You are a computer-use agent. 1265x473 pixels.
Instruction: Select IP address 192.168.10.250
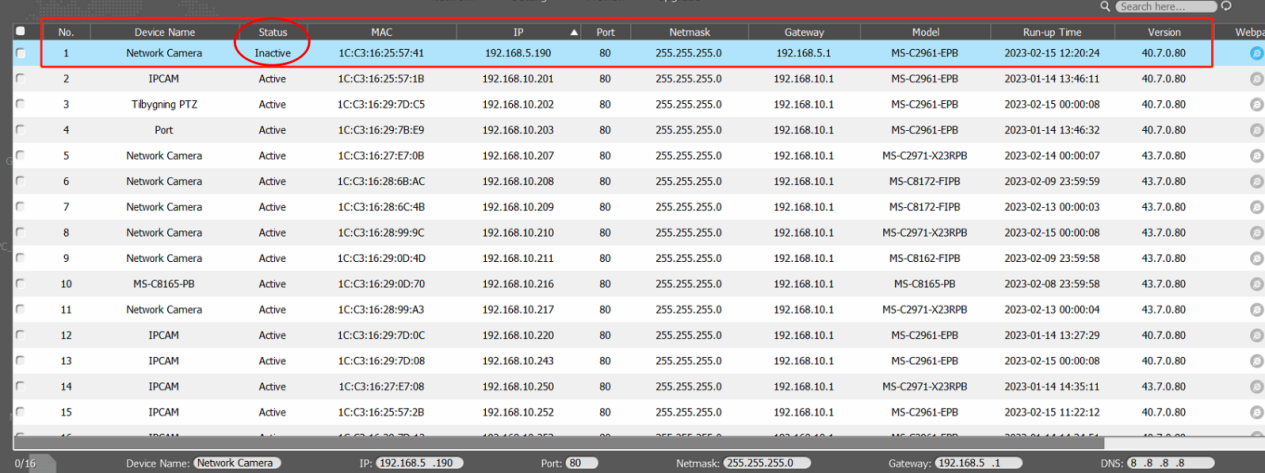pyautogui.click(x=518, y=387)
